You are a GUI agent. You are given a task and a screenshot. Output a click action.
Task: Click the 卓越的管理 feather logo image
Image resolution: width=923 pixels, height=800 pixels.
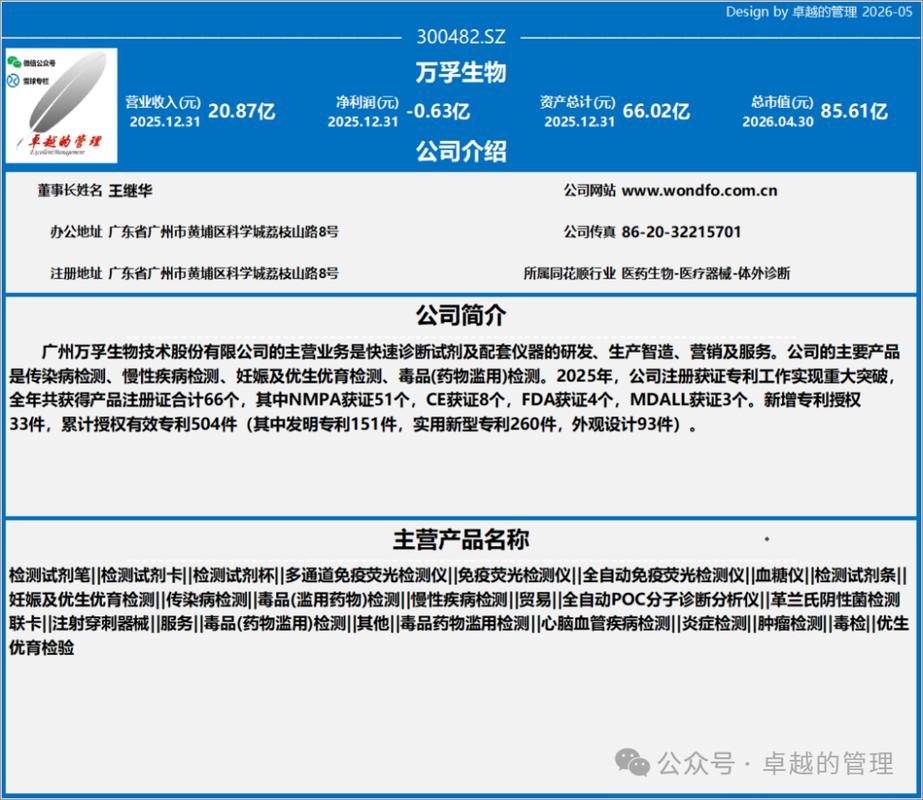[61, 105]
